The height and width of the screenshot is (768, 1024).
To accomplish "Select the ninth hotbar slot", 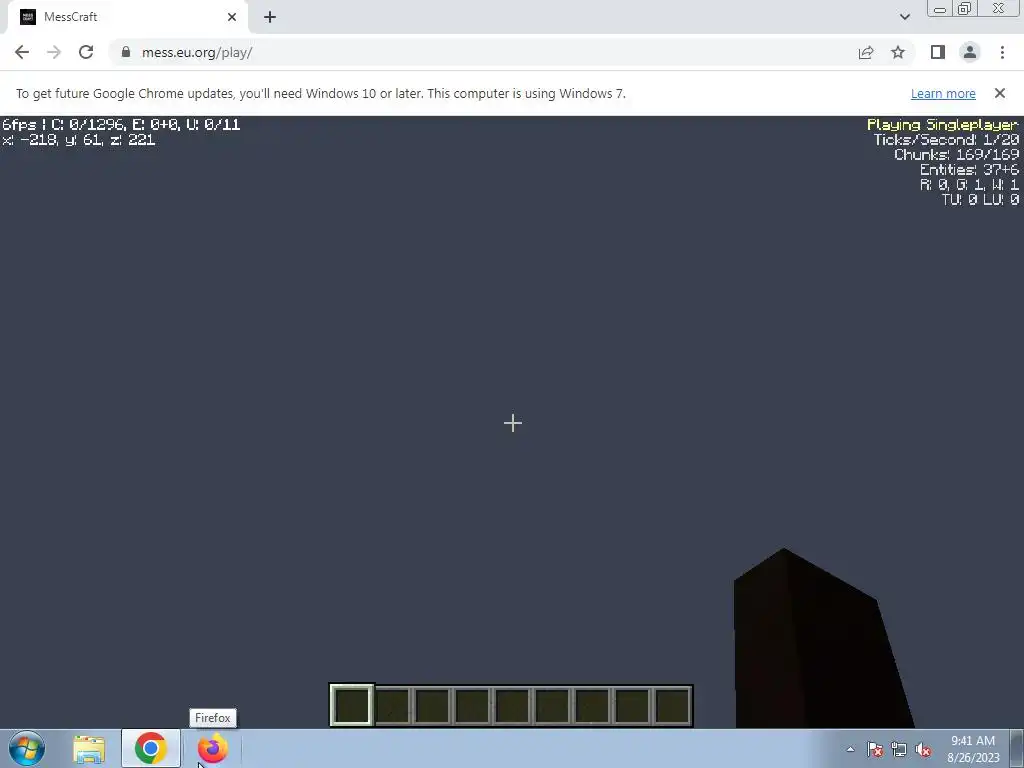I will 672,705.
